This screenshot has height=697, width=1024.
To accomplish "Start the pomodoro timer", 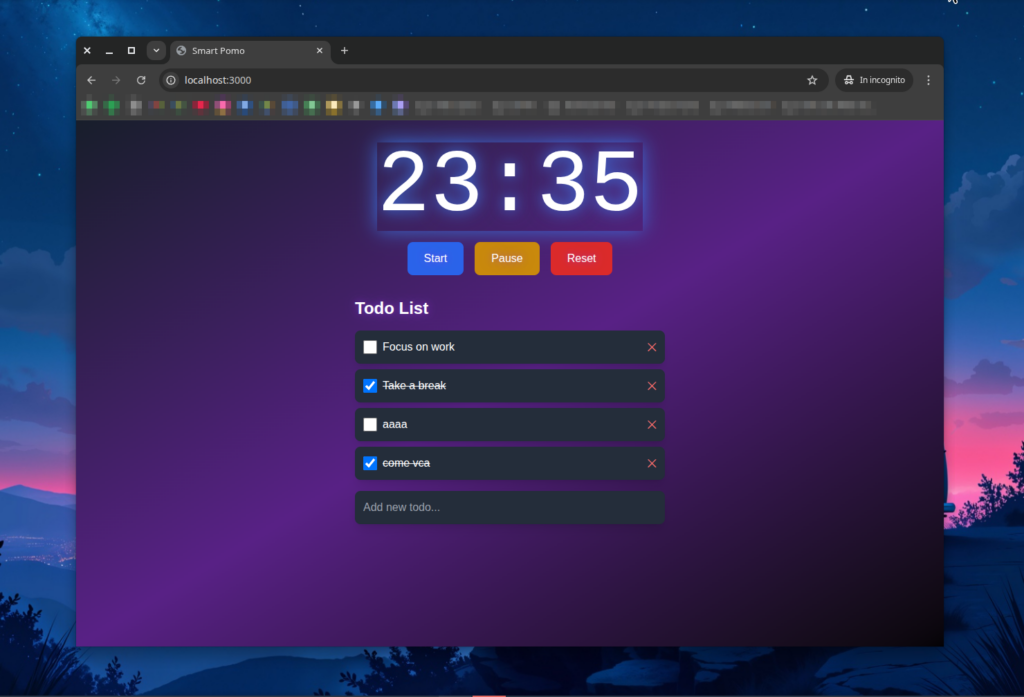I will coord(435,258).
